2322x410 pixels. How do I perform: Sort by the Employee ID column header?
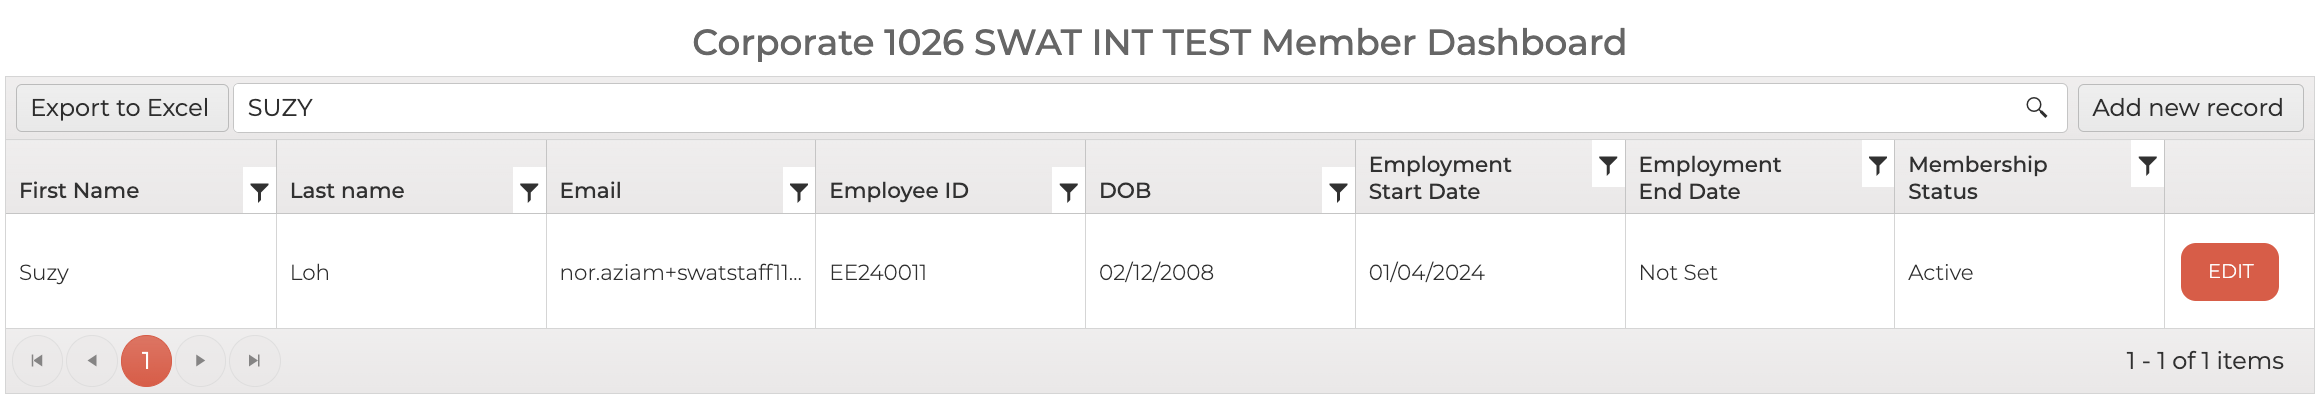[898, 191]
